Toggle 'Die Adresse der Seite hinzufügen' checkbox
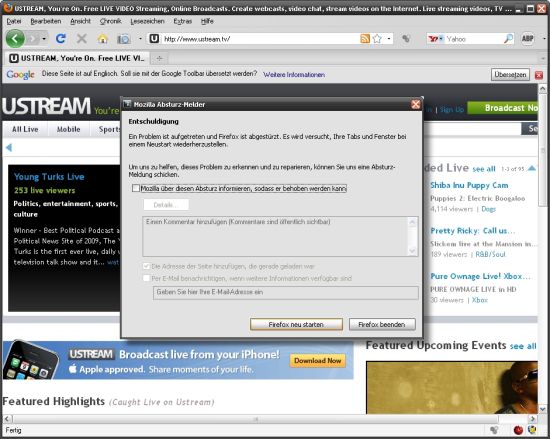Viewport: 550px width, 439px height. (146, 266)
